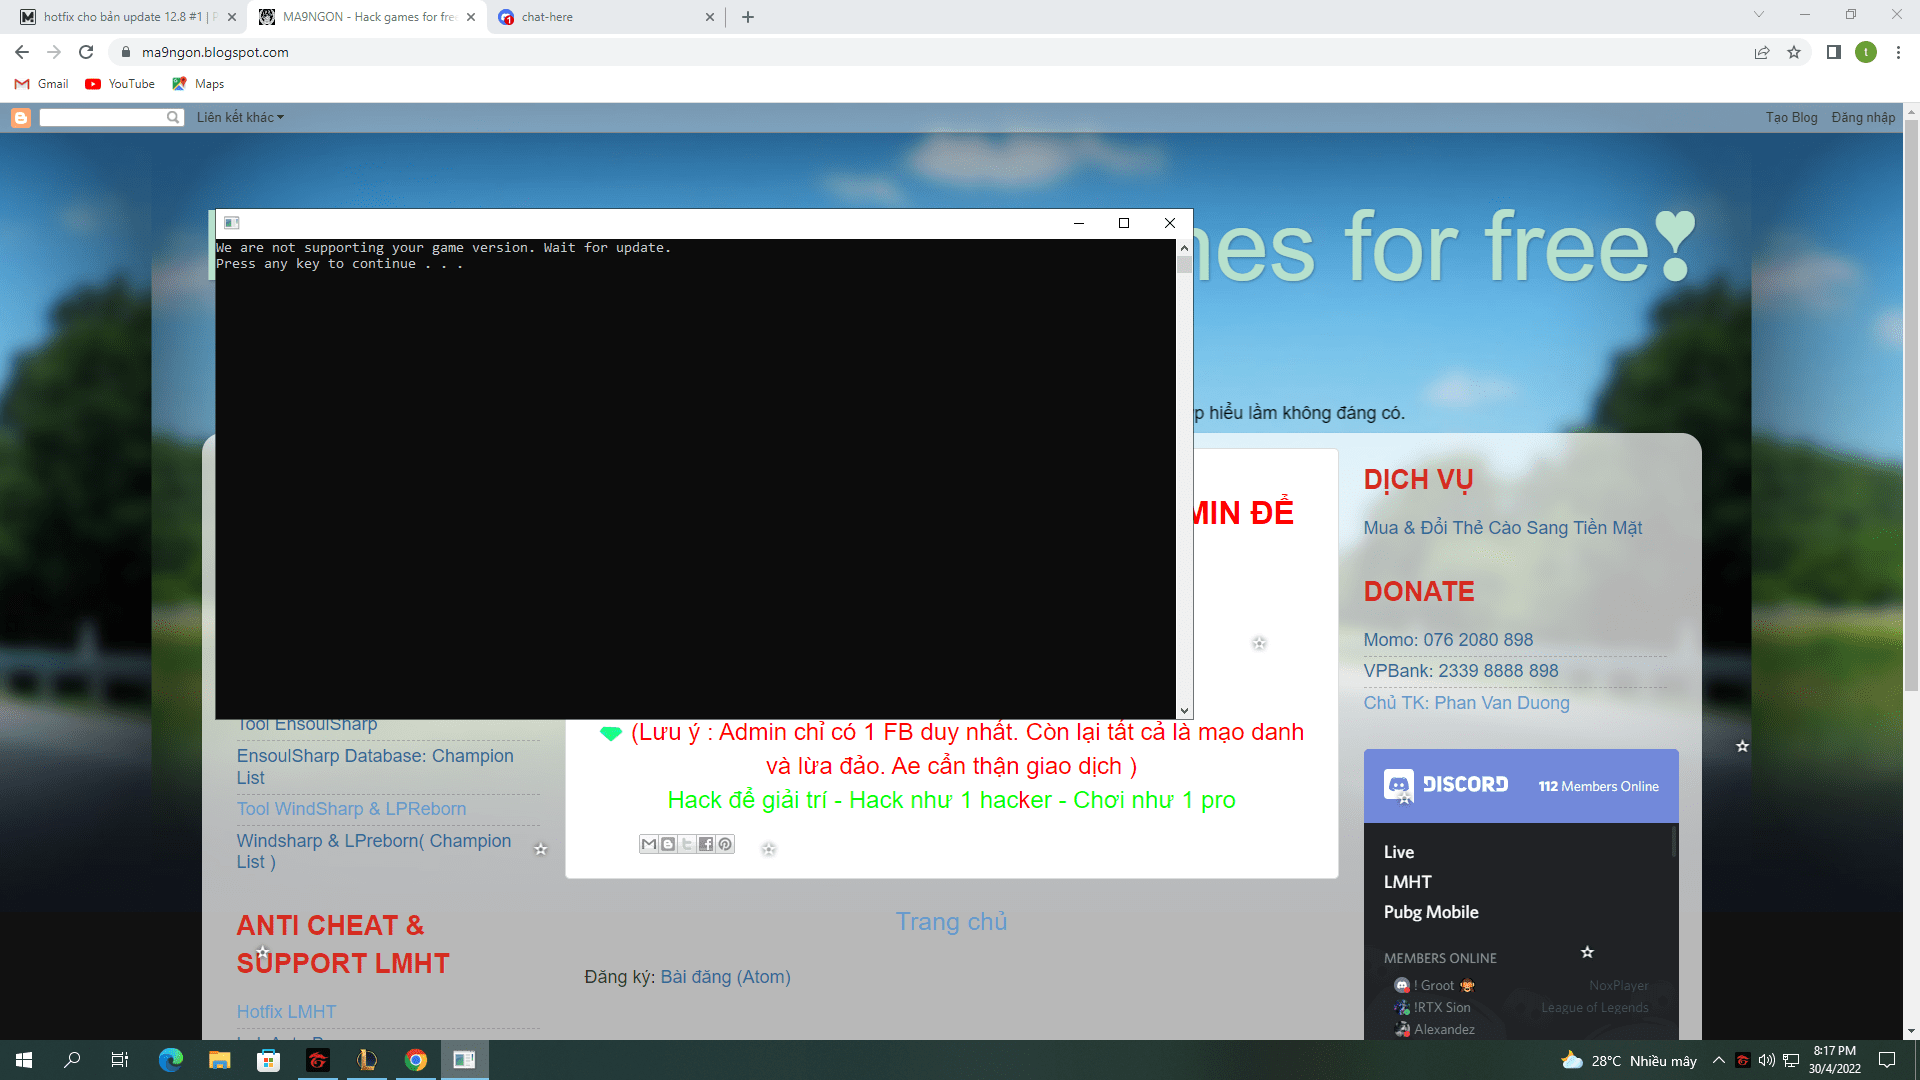Image resolution: width=1920 pixels, height=1080 pixels.
Task: Click the Blogger search magnifier icon
Action: coord(173,118)
